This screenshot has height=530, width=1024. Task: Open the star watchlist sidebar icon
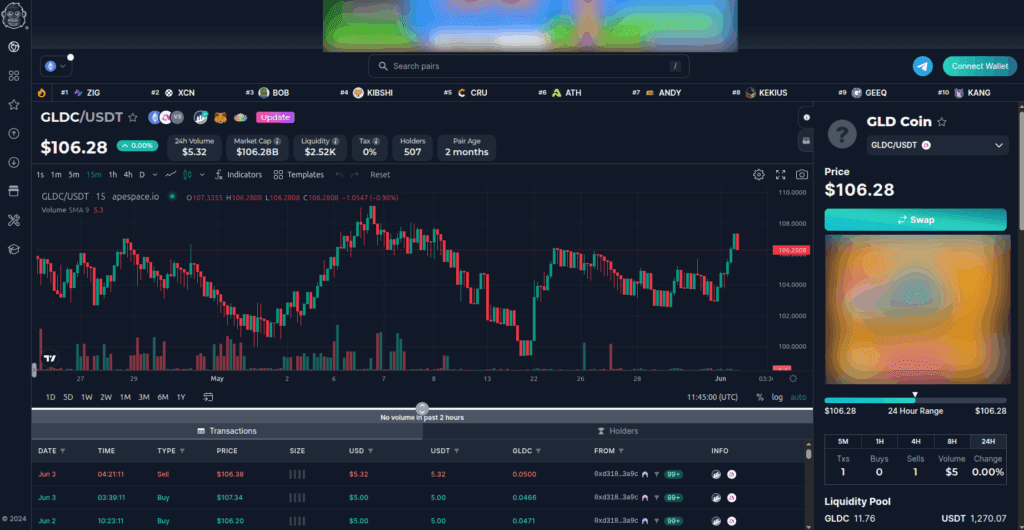pyautogui.click(x=14, y=104)
